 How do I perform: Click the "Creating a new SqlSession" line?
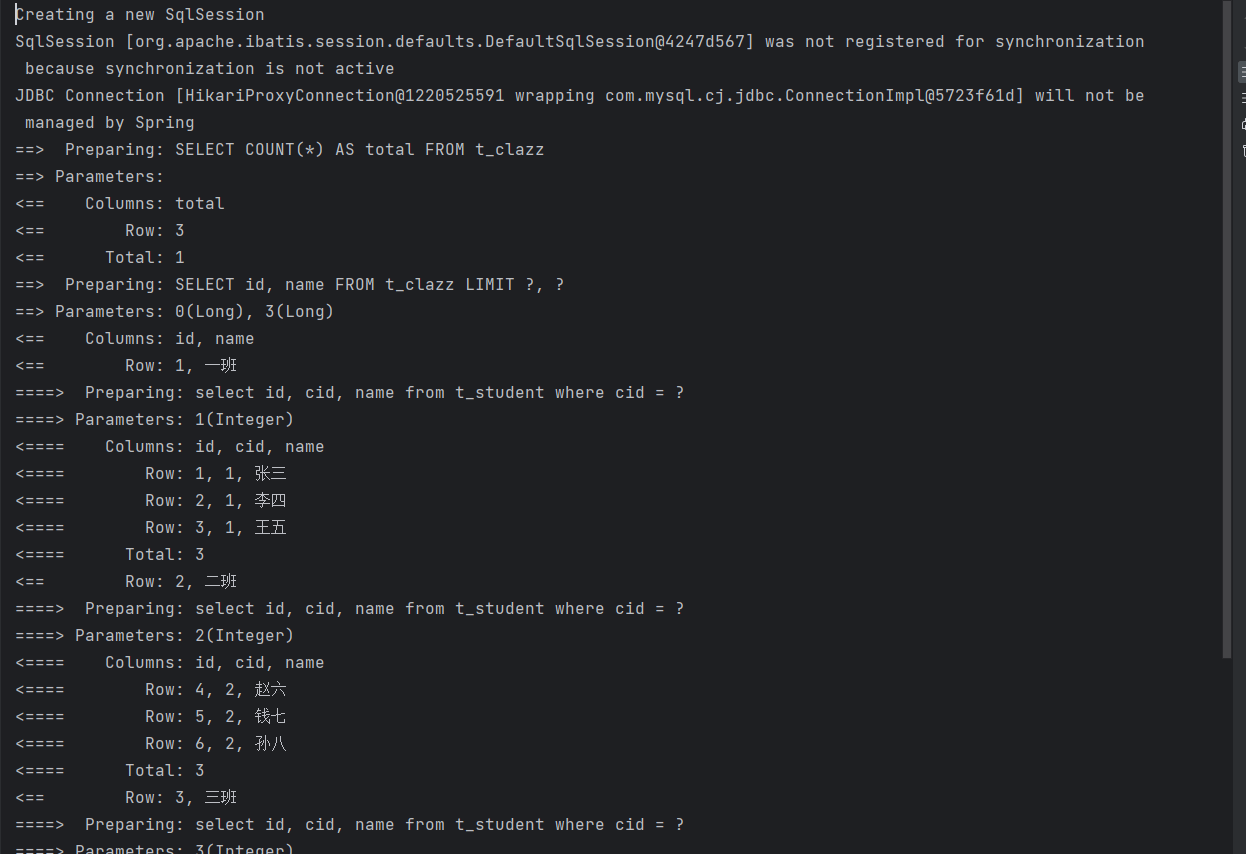click(140, 15)
